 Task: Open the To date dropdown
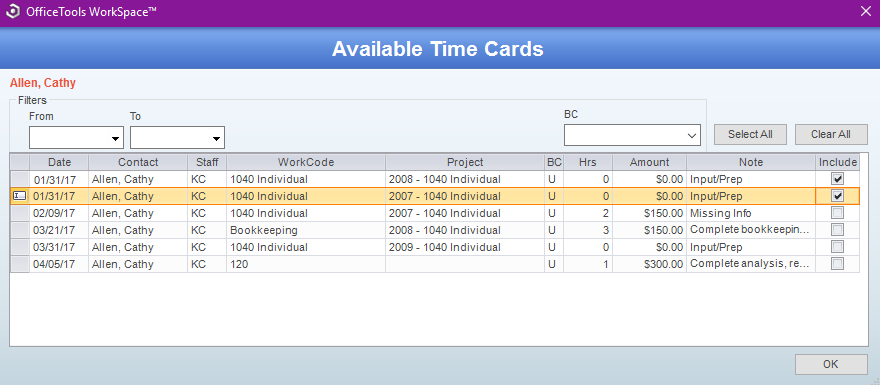216,138
